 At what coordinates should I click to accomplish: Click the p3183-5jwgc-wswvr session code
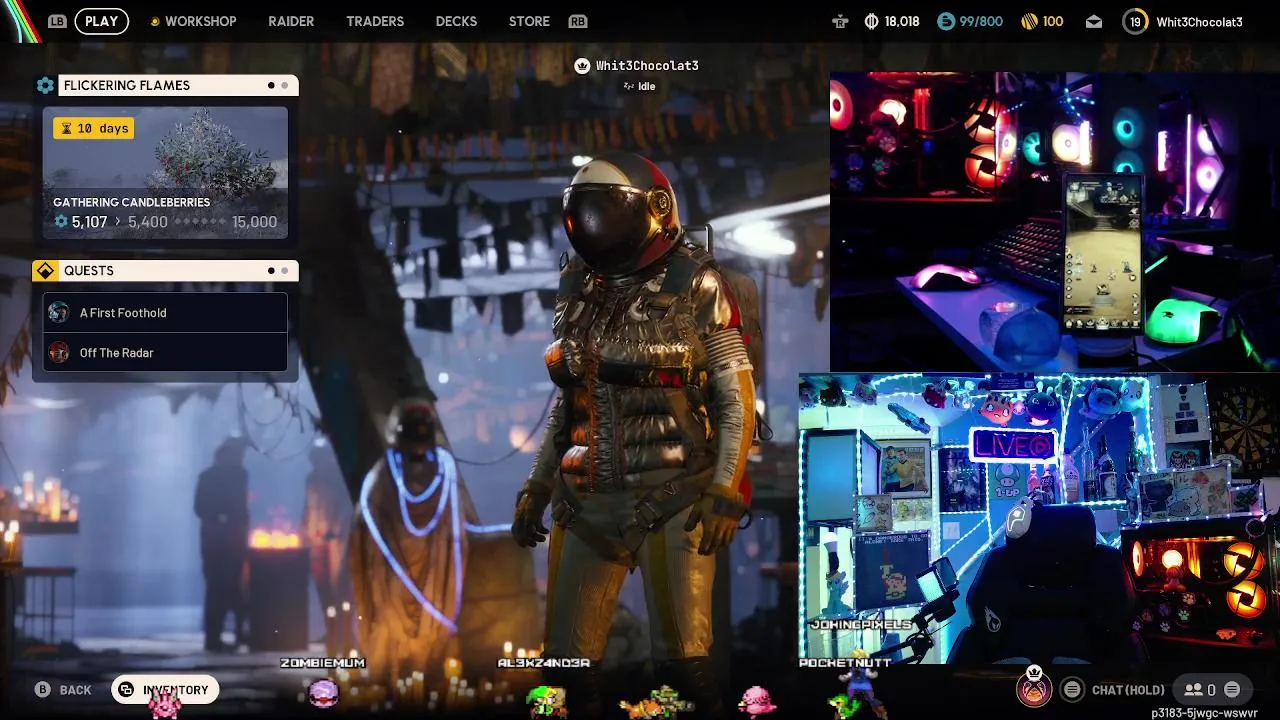pyautogui.click(x=1204, y=713)
